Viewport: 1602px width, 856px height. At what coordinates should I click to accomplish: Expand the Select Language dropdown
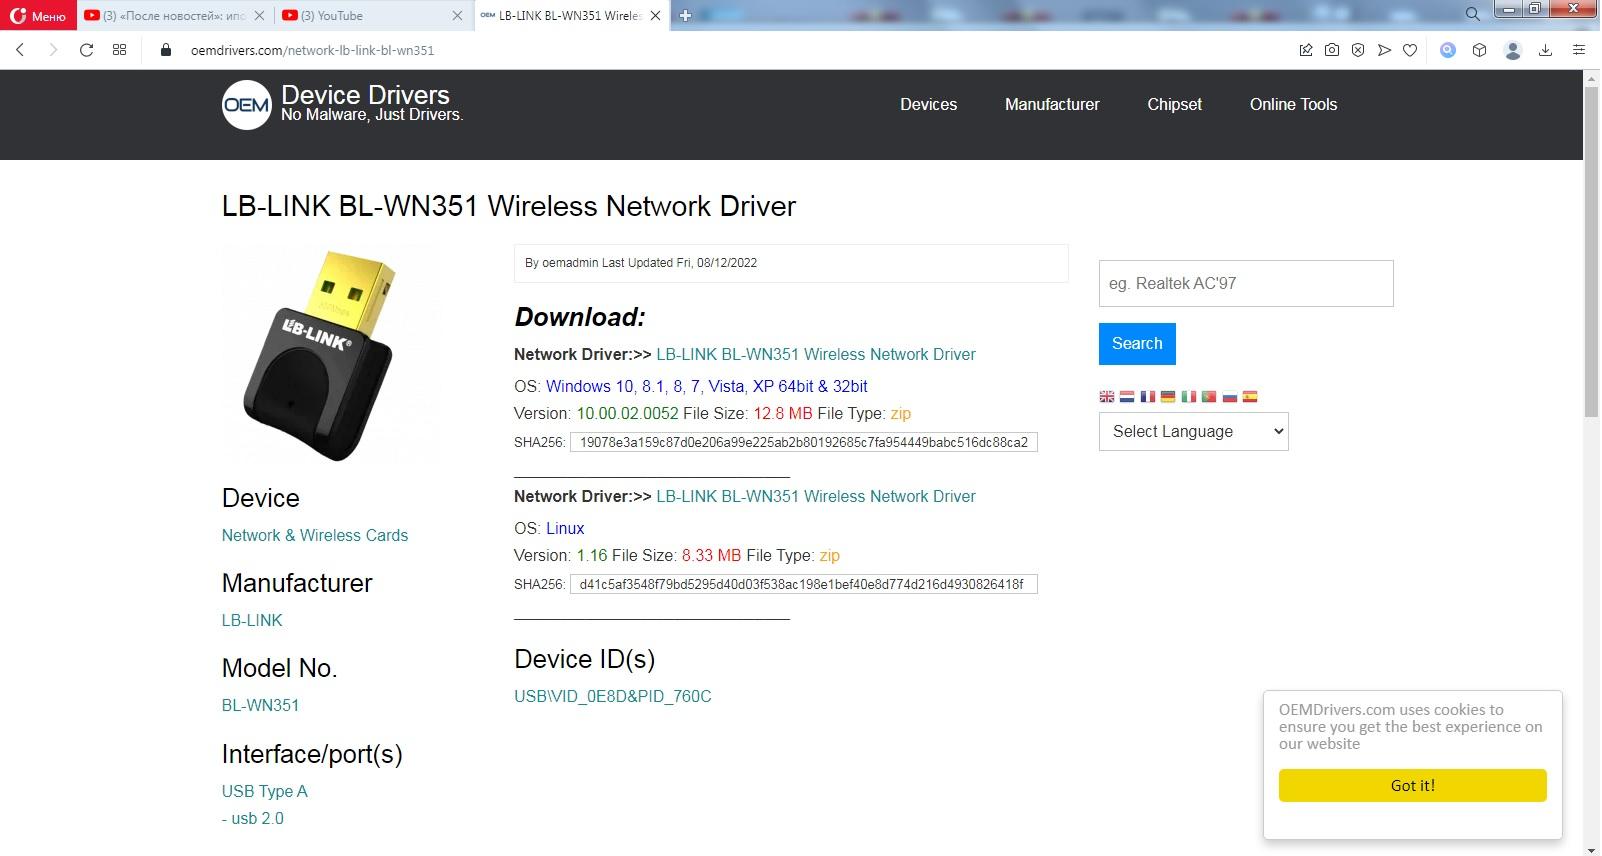coord(1193,431)
